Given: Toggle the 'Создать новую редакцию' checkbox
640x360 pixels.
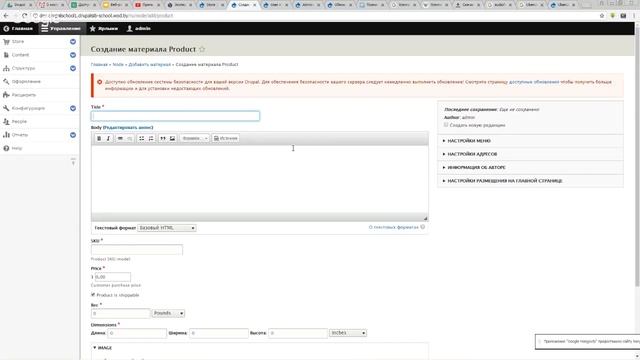Looking at the screenshot, I should coord(446,125).
